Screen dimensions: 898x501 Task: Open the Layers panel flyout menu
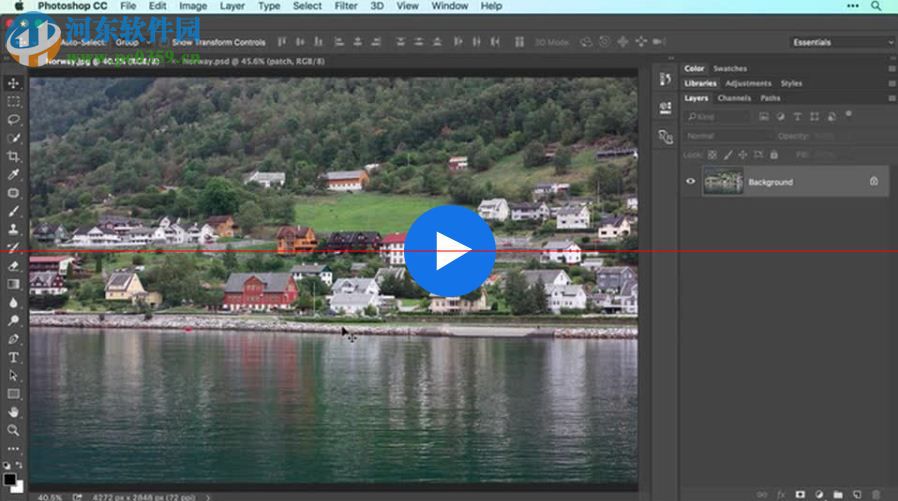892,98
